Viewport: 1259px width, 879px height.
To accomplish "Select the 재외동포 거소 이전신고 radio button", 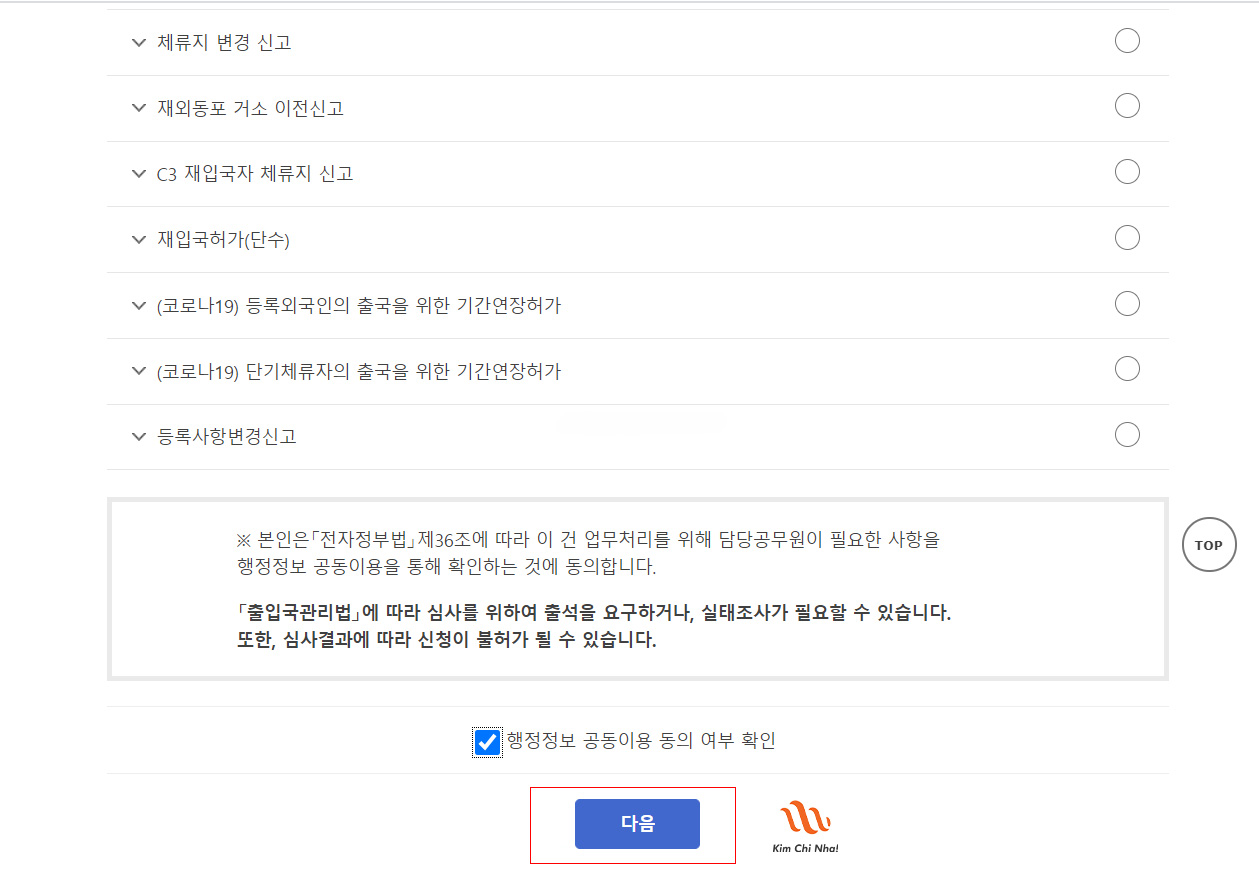I will tap(1127, 106).
